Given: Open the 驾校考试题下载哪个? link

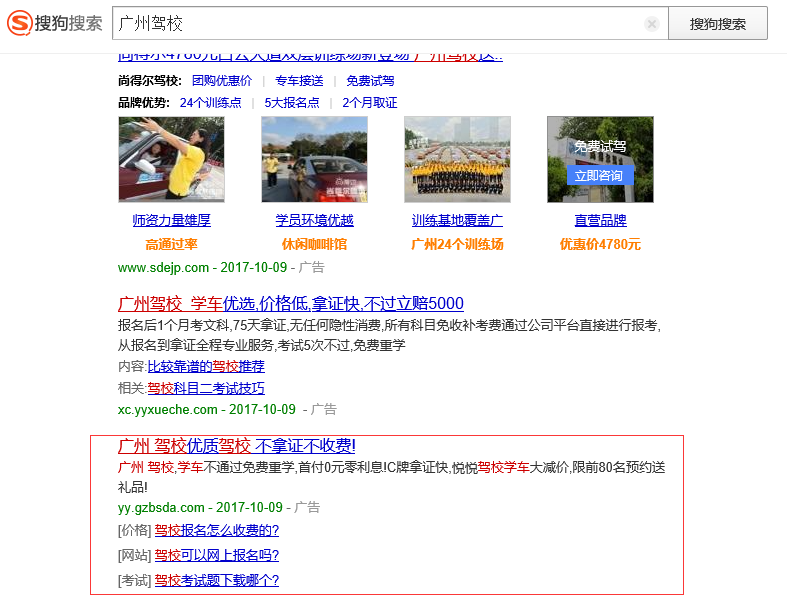Looking at the screenshot, I should 216,581.
